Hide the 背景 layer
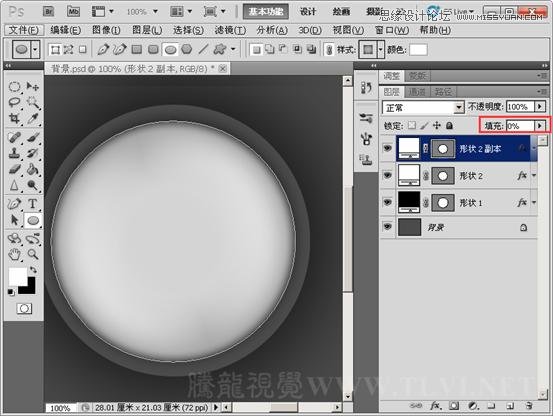Image resolution: width=553 pixels, height=416 pixels. tap(388, 227)
